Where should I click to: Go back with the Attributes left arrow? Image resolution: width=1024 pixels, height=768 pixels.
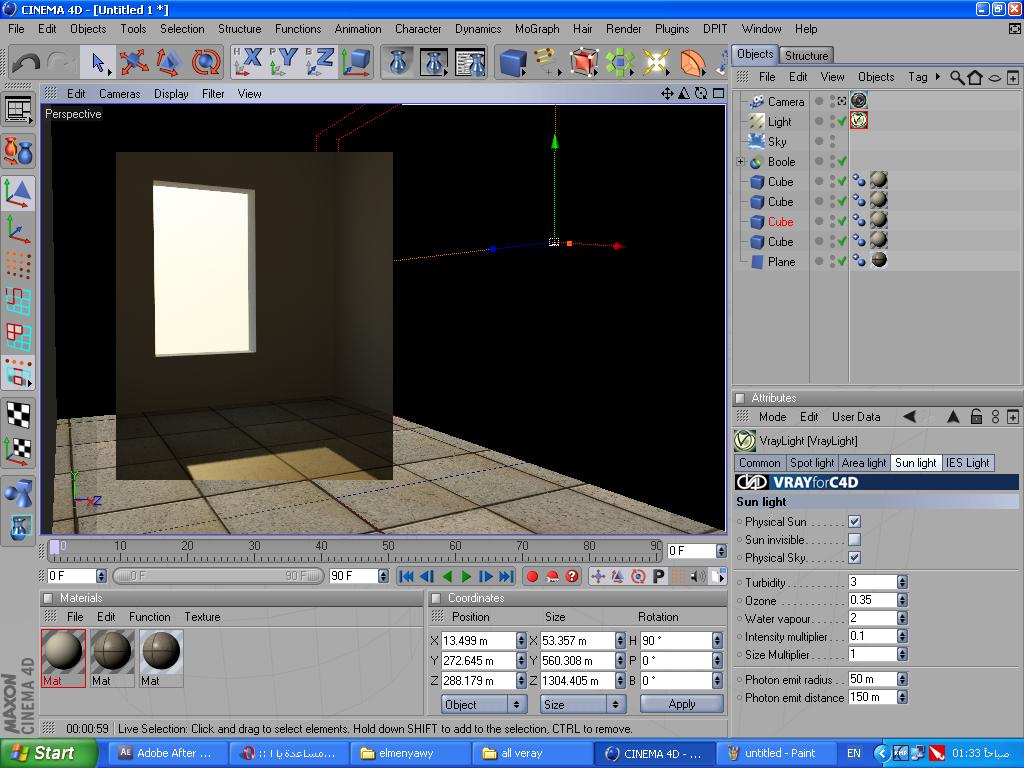910,417
